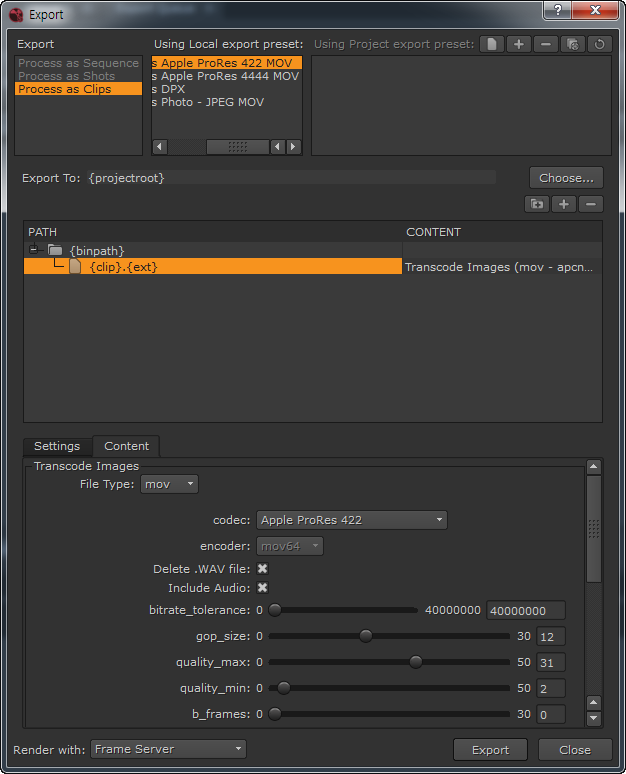Click the new preset page icon
This screenshot has width=626, height=774.
point(492,44)
